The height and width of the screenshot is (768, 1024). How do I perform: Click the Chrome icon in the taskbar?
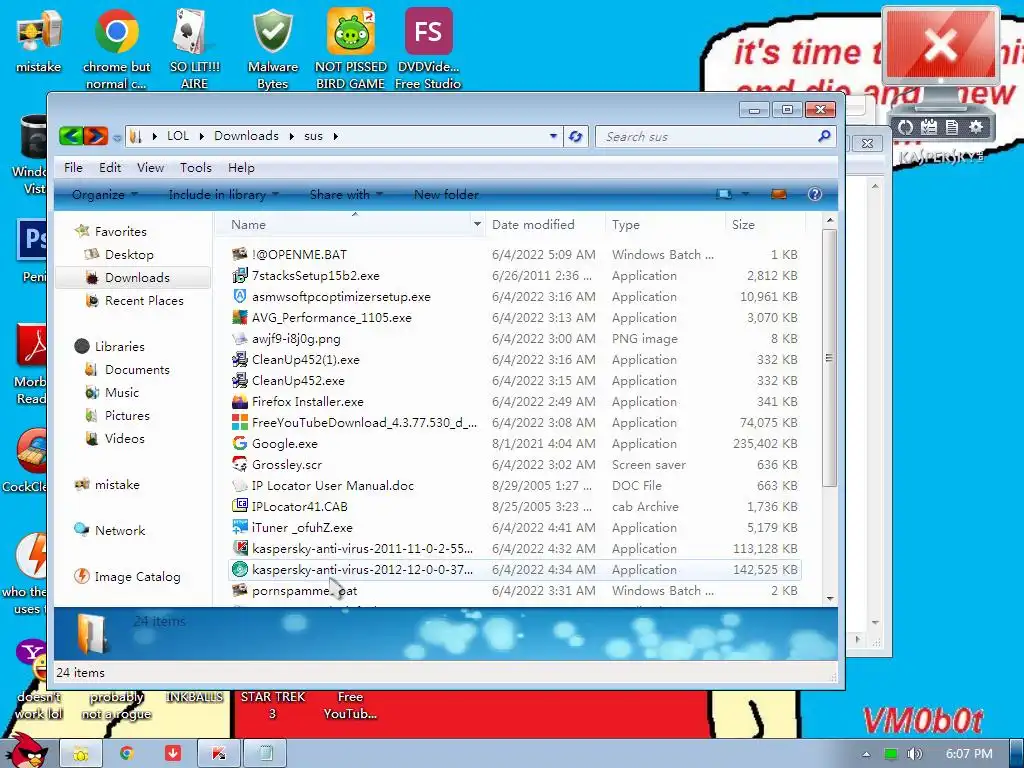coord(127,753)
